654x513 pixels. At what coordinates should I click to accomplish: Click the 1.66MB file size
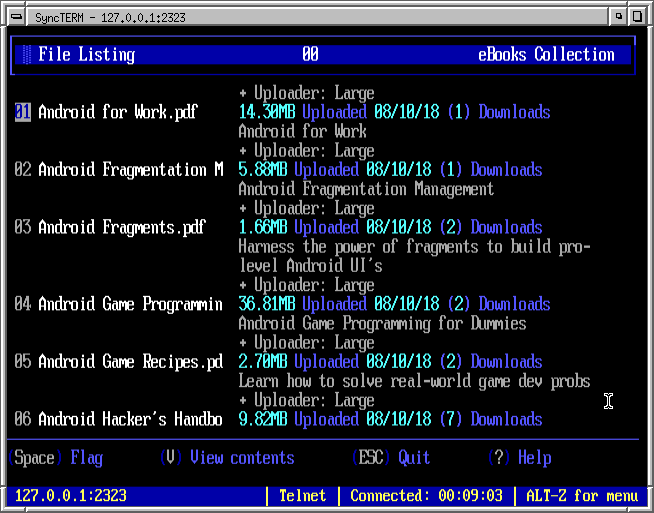(263, 227)
